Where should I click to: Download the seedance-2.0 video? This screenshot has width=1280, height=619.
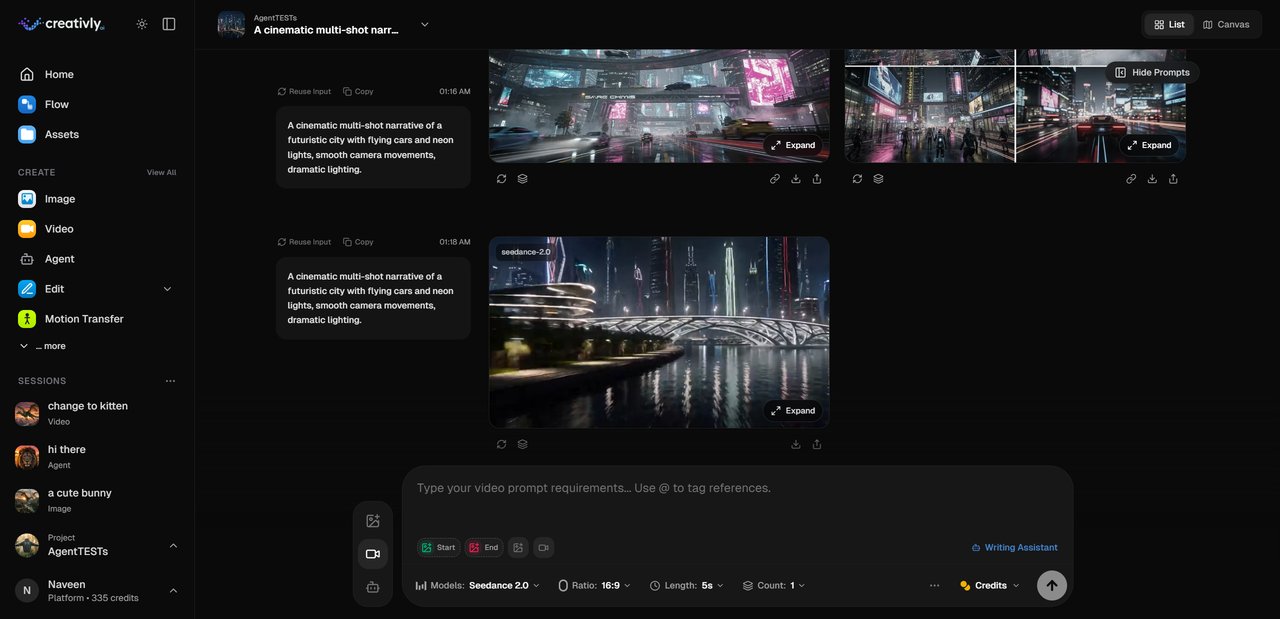pos(796,444)
